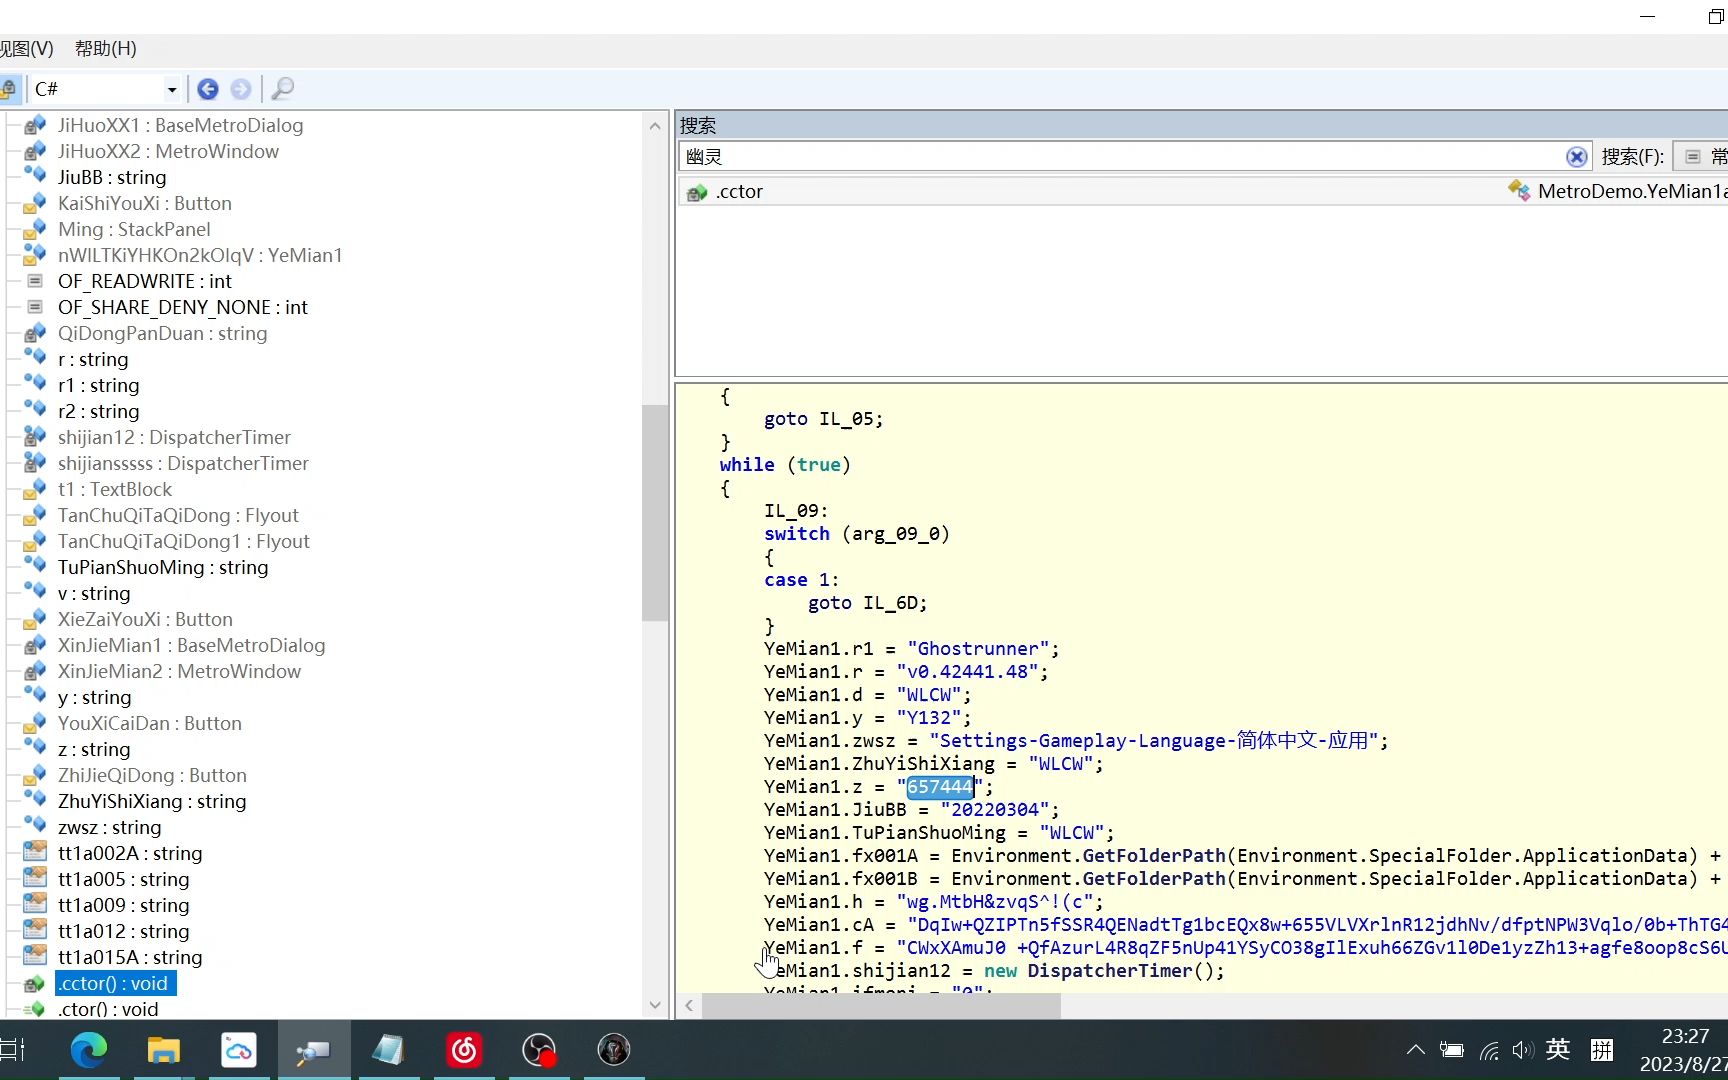Image resolution: width=1728 pixels, height=1080 pixels.
Task: Click the 搜索 panel title
Action: click(x=698, y=126)
